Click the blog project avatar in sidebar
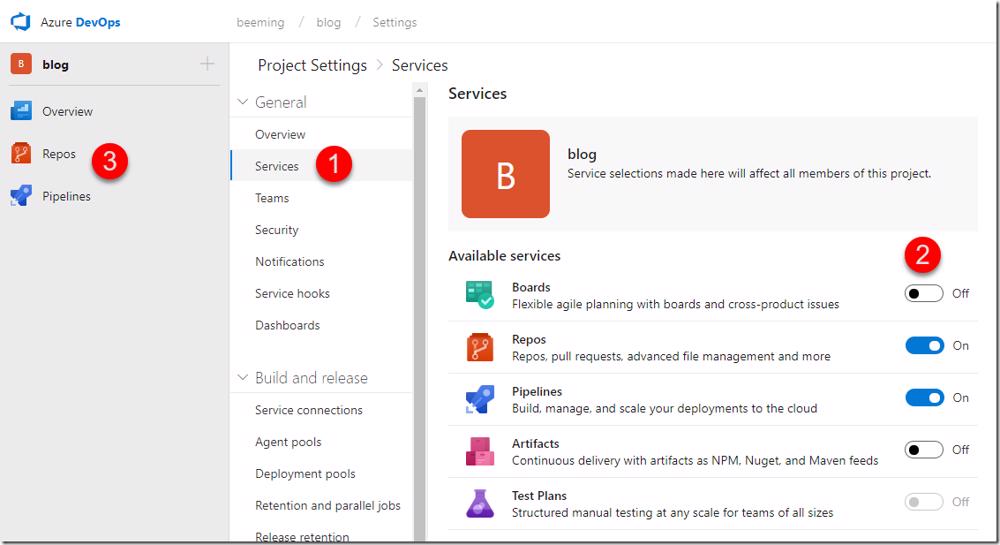This screenshot has height=545, width=1000. tap(21, 64)
